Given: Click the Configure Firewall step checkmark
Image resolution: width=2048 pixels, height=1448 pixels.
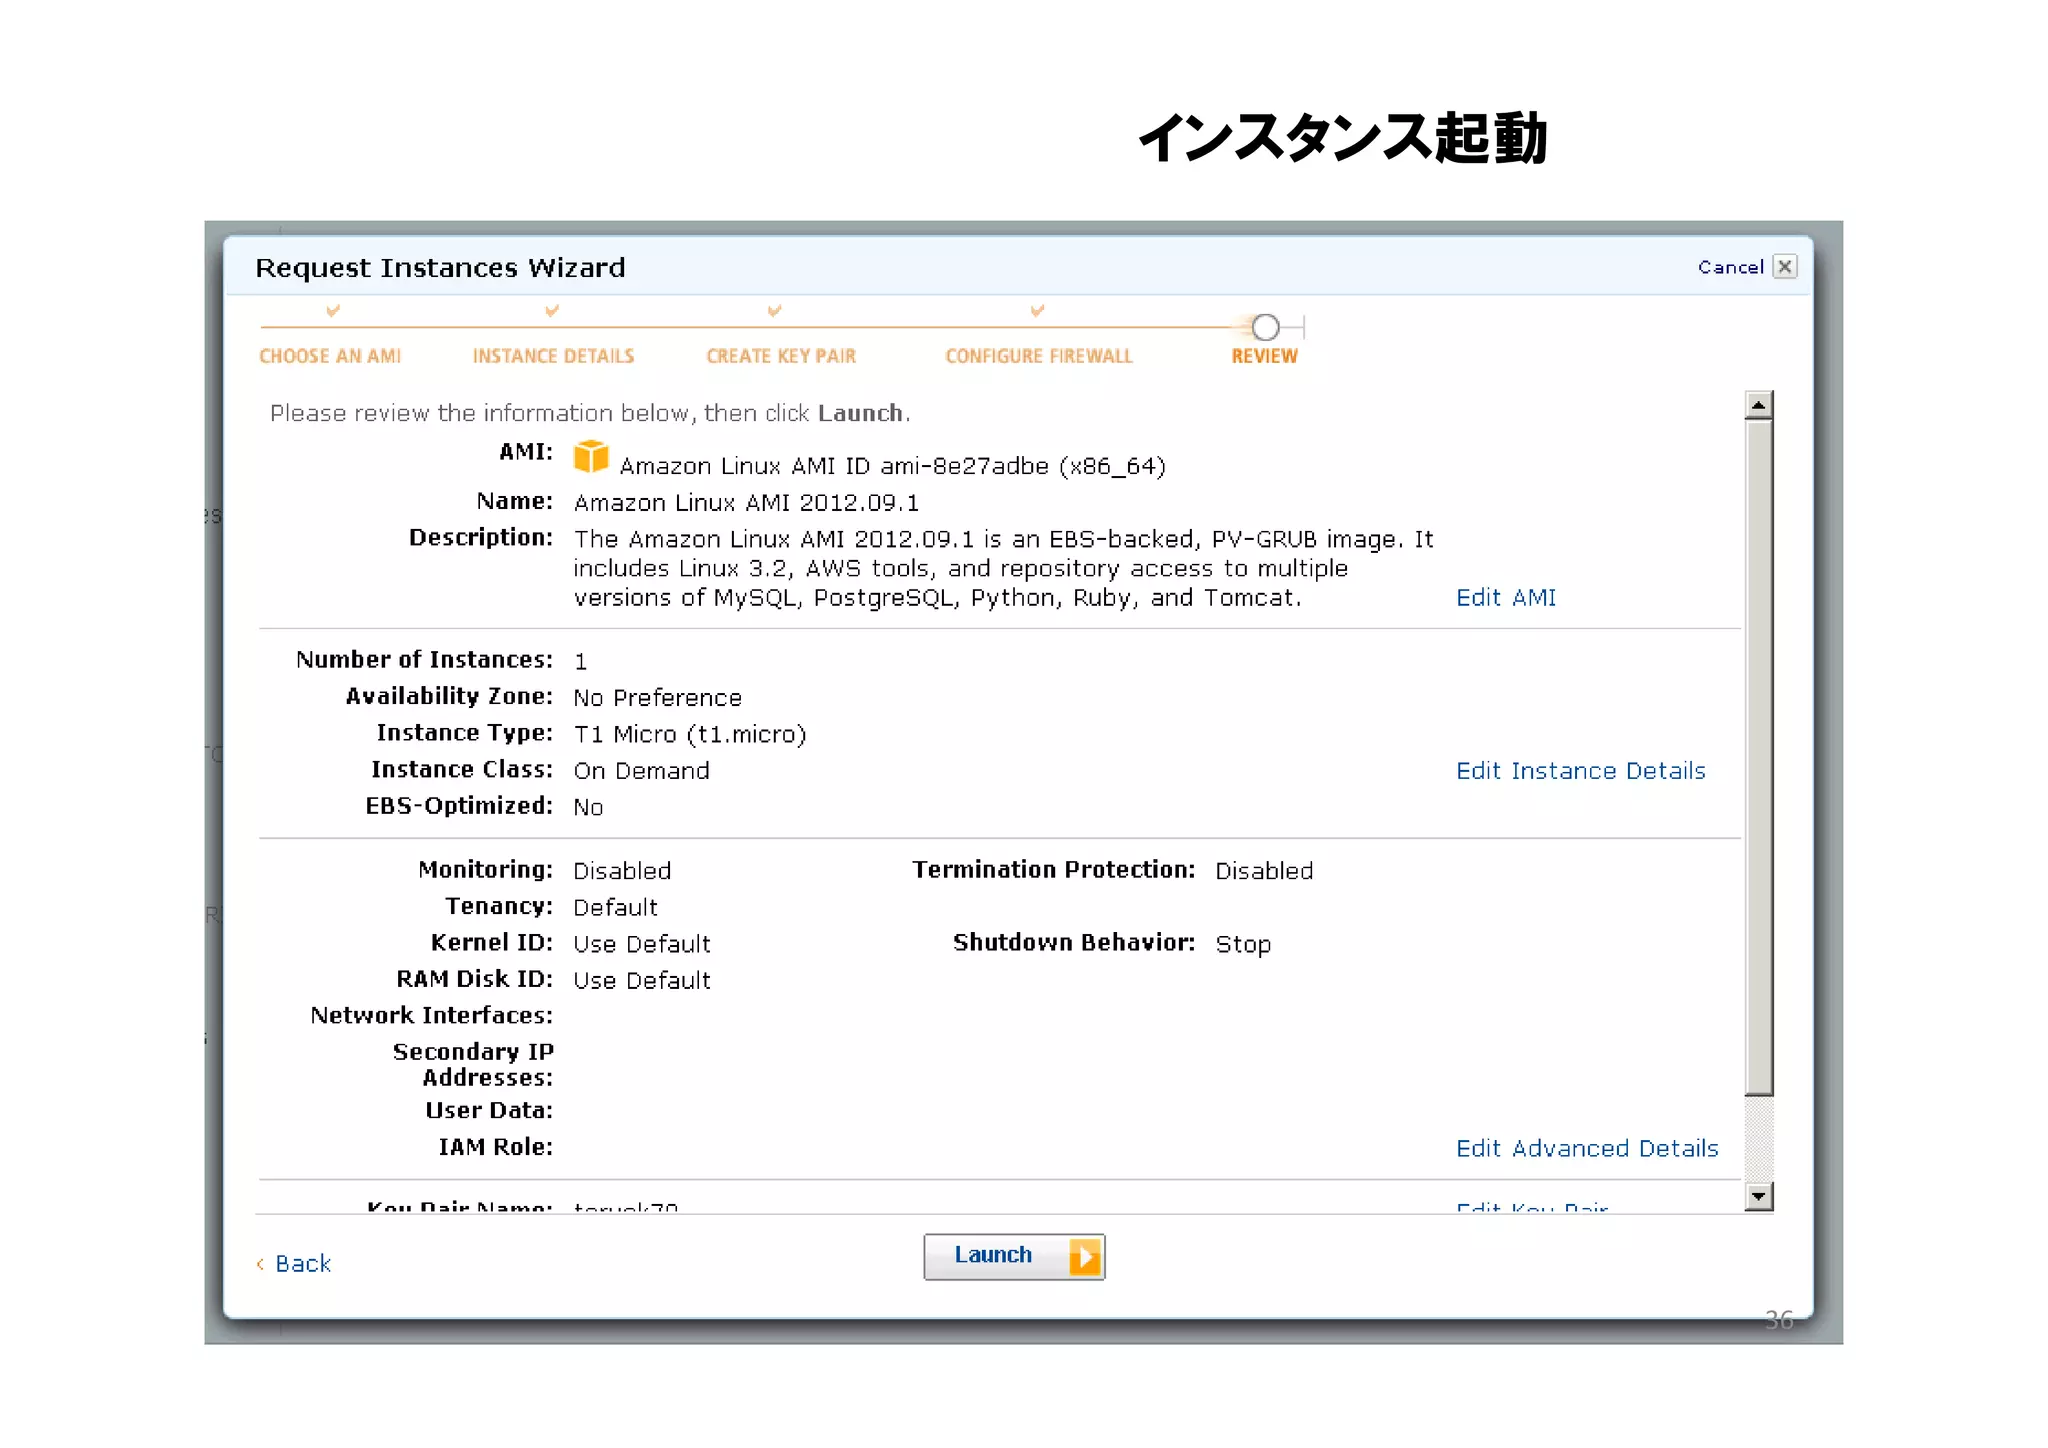Looking at the screenshot, I should coord(1037,311).
